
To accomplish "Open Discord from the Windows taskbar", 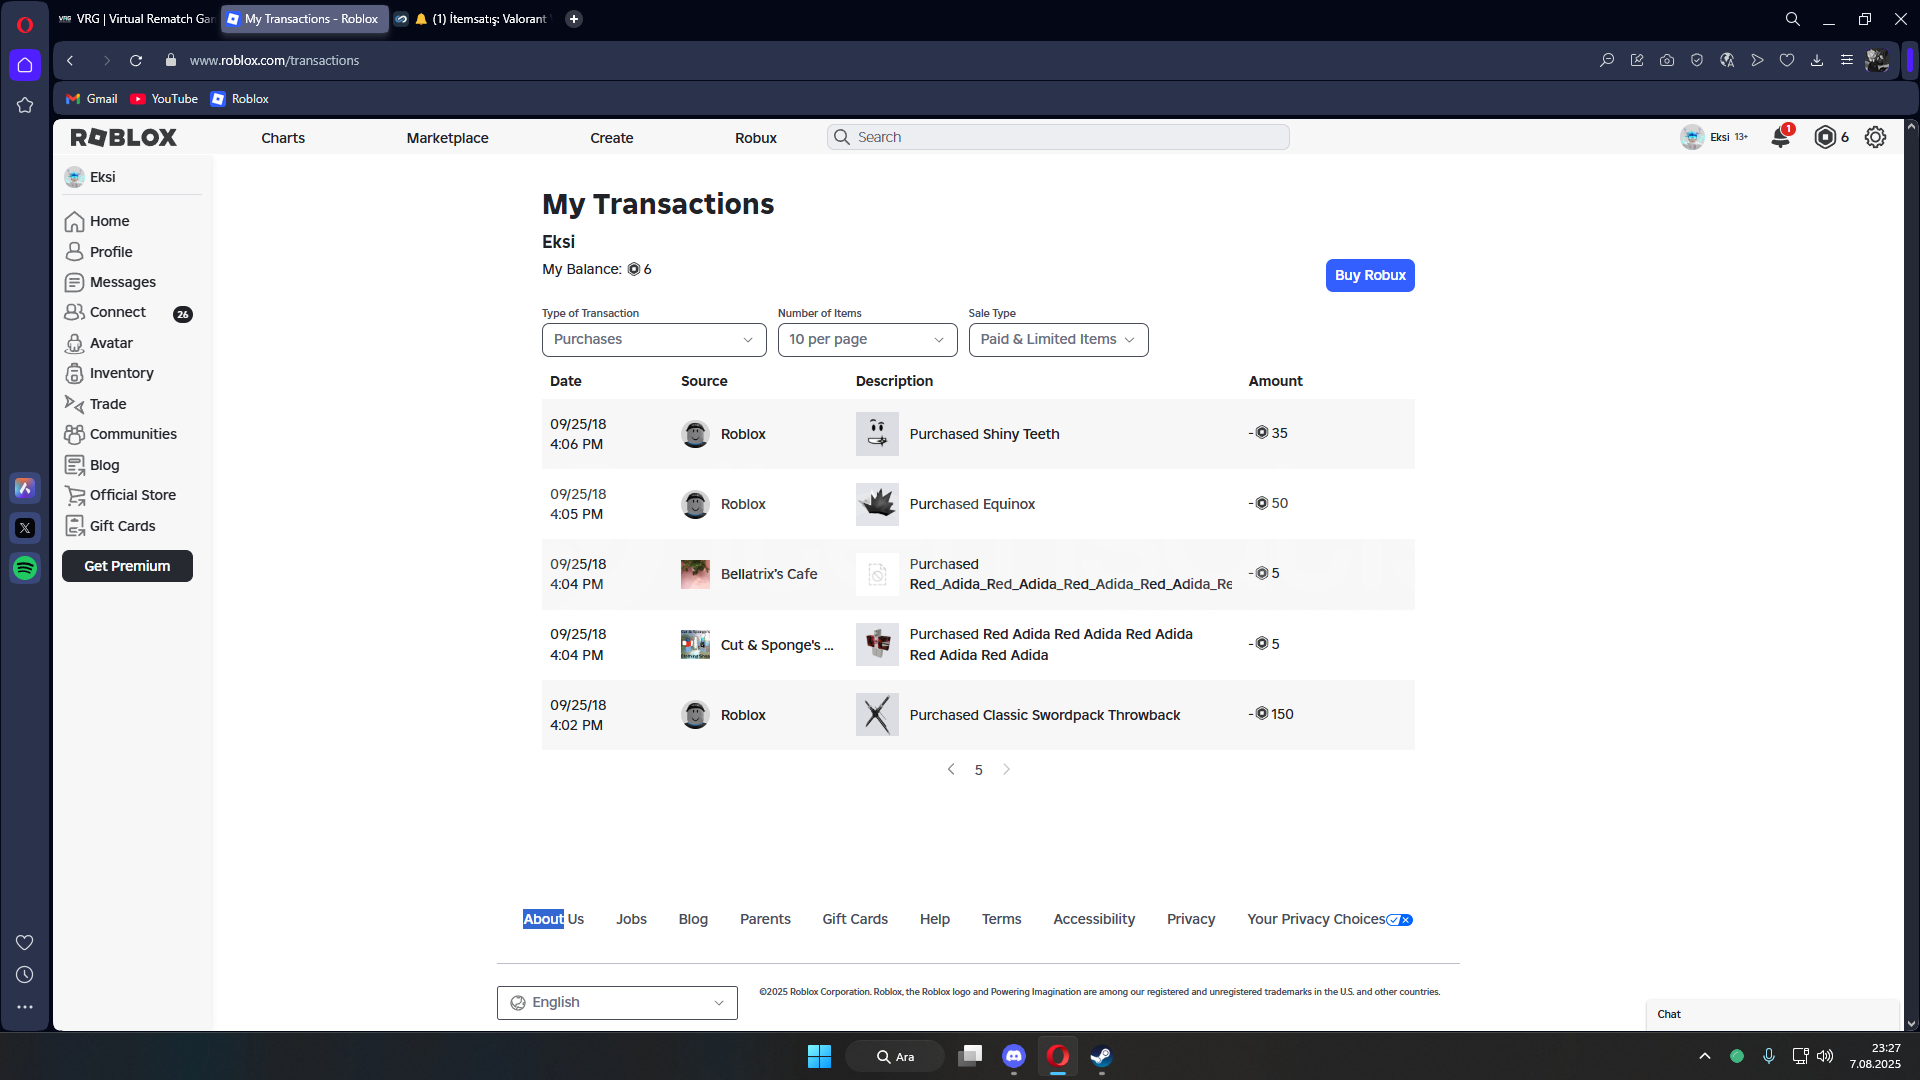I will point(1013,1056).
